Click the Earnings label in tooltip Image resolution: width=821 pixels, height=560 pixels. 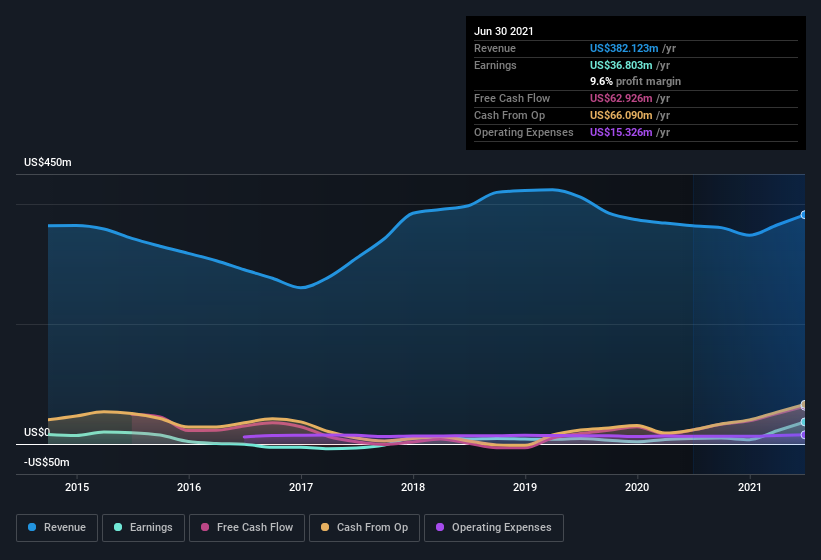tap(495, 65)
